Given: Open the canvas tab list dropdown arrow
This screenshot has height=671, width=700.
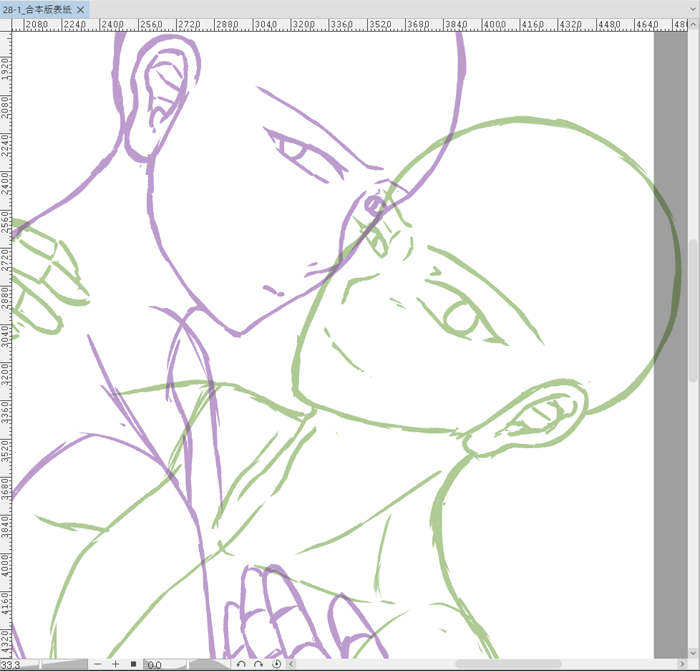Looking at the screenshot, I should coord(693,9).
